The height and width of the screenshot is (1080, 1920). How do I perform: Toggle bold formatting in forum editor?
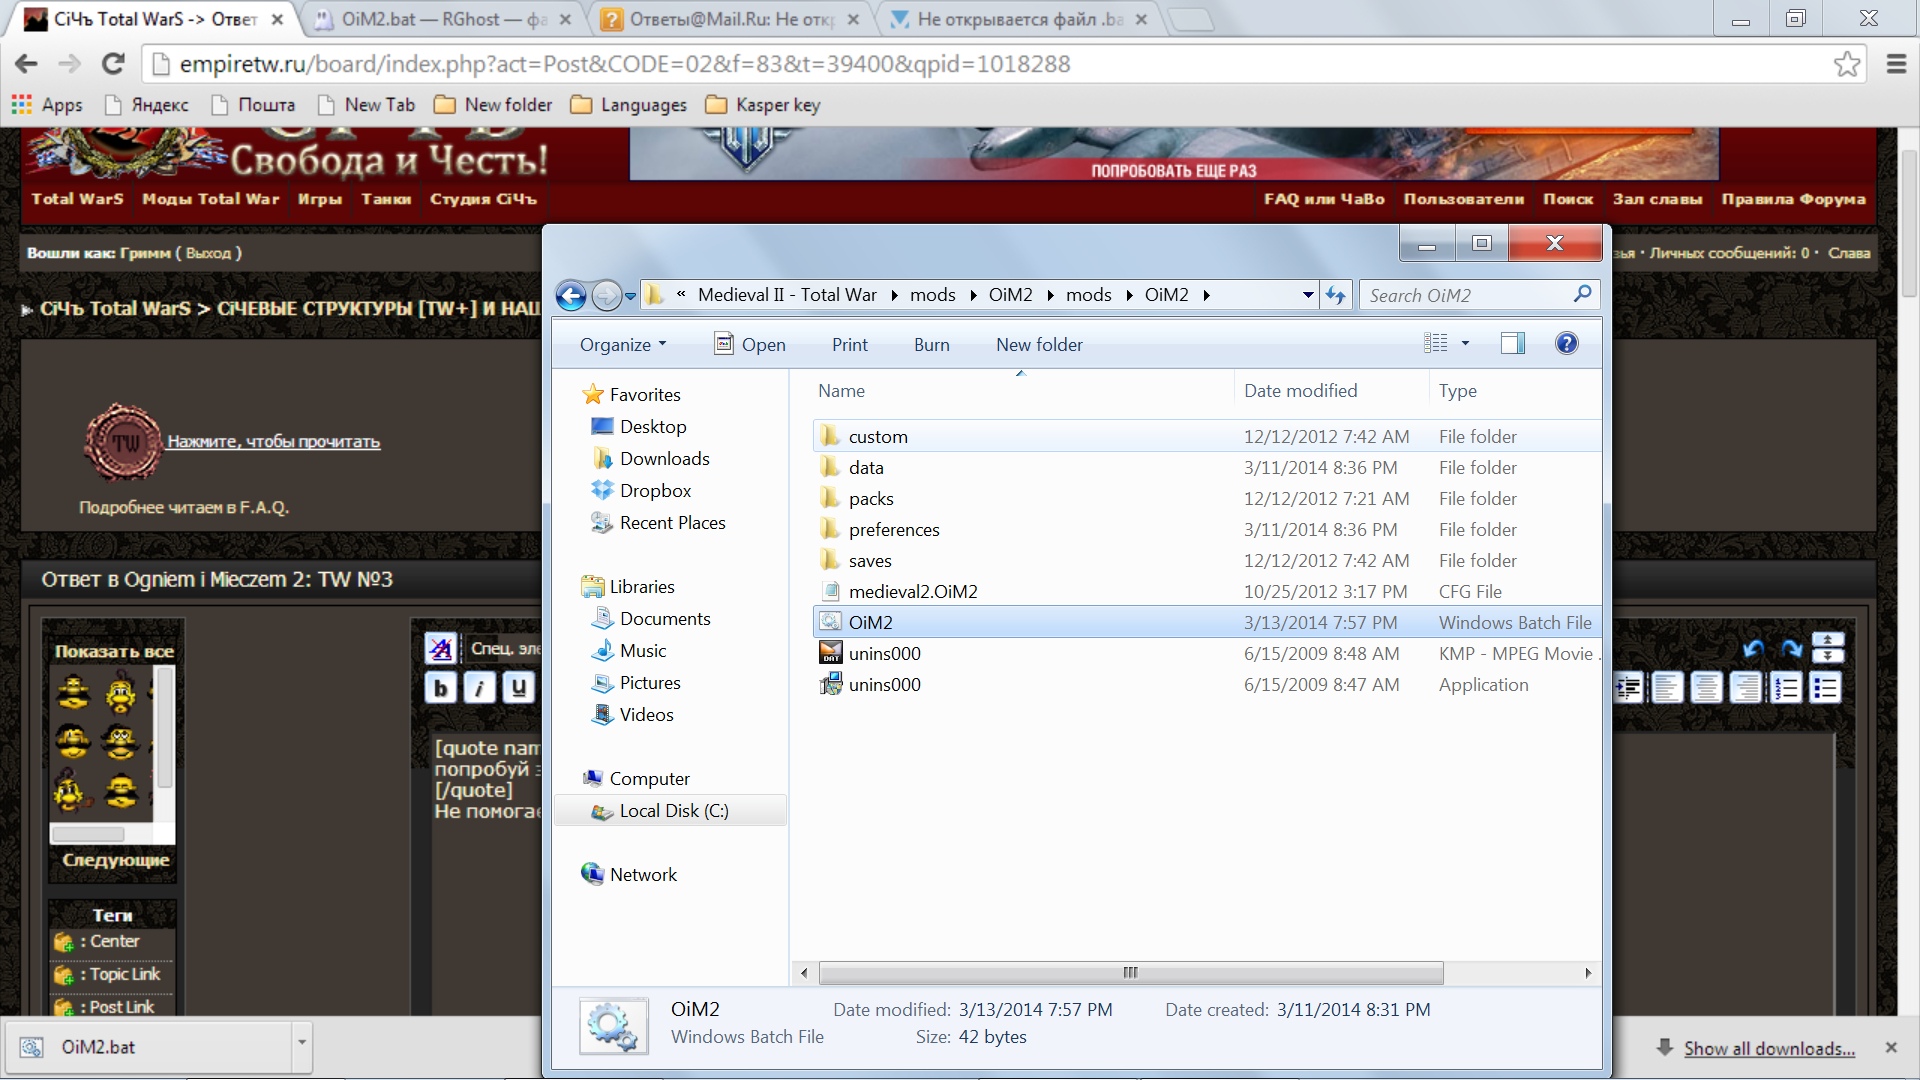point(441,688)
